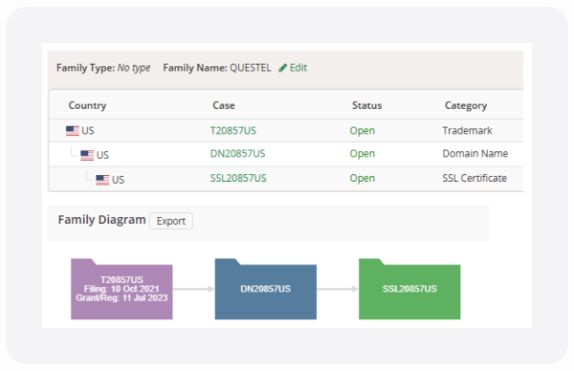Click Open status of Trademark row
574x371 pixels.
click(x=362, y=131)
